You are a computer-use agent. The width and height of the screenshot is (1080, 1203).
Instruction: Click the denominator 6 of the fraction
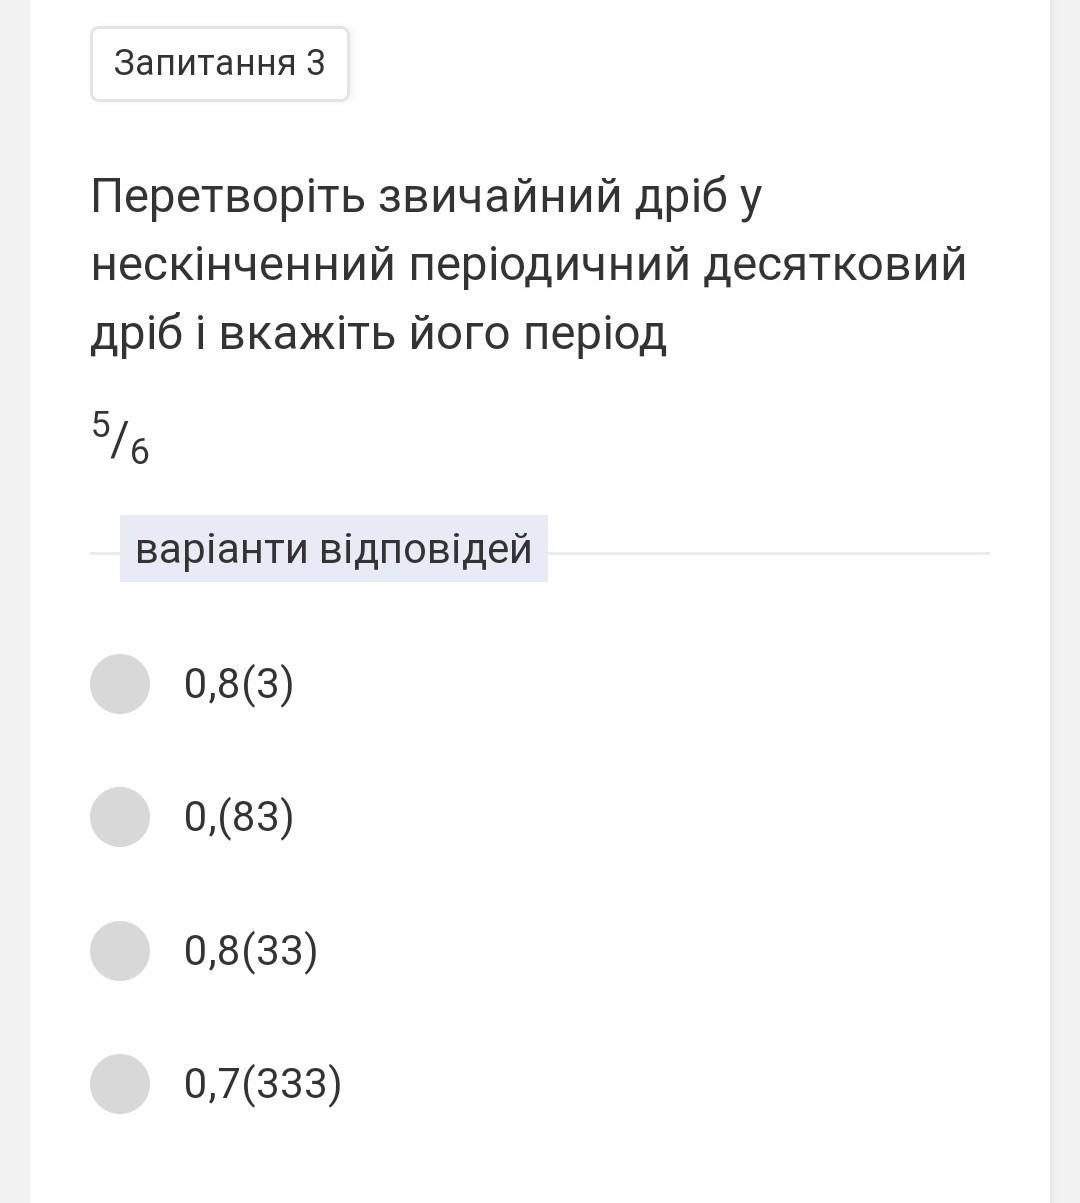pyautogui.click(x=139, y=453)
